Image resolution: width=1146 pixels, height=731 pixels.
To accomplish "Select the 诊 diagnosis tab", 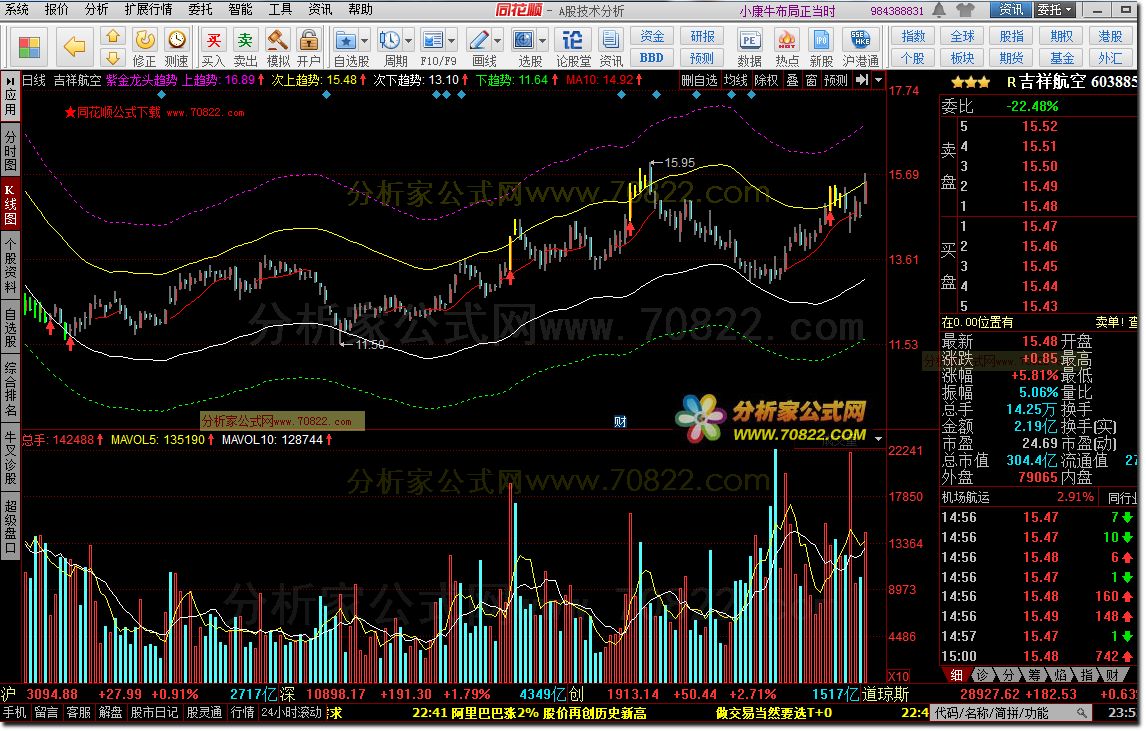I will tap(982, 675).
